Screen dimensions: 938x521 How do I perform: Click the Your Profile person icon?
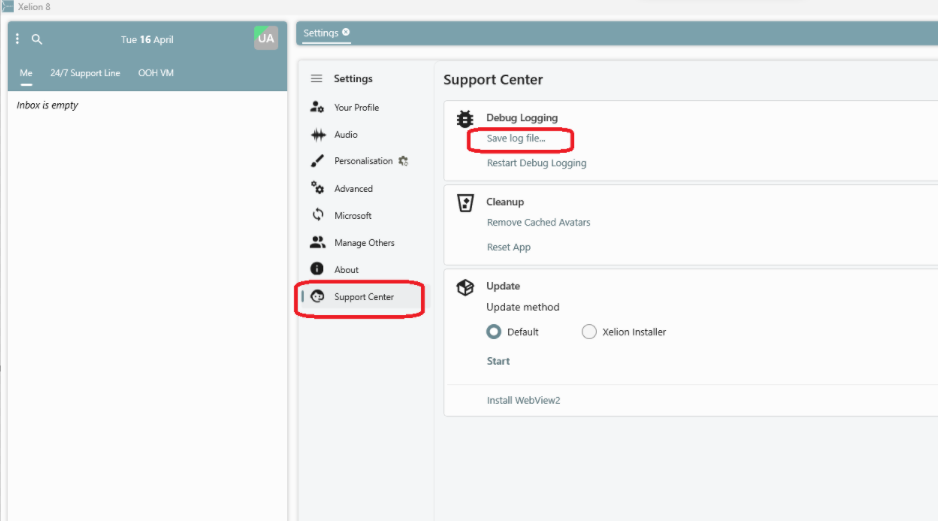317,107
